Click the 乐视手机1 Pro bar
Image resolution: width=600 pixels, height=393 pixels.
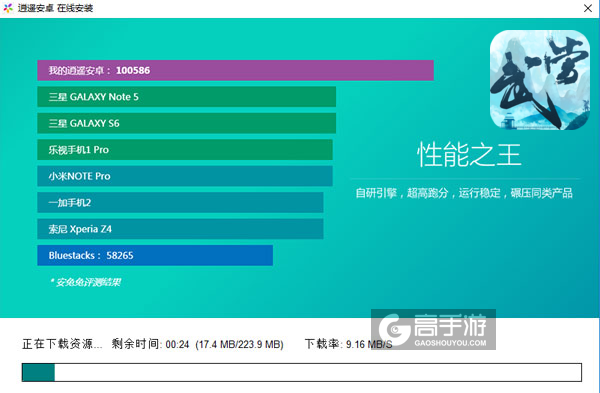[185, 150]
